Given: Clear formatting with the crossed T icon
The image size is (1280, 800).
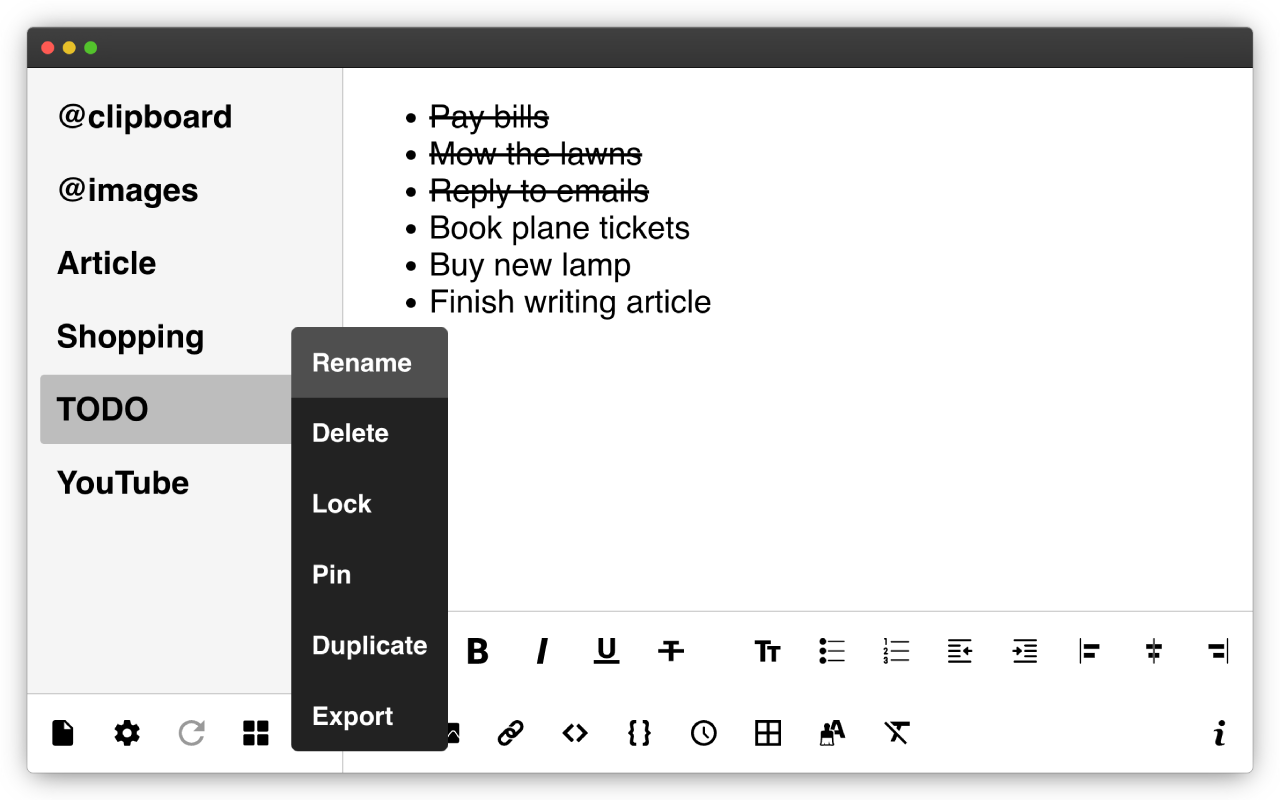Looking at the screenshot, I should pyautogui.click(x=896, y=733).
